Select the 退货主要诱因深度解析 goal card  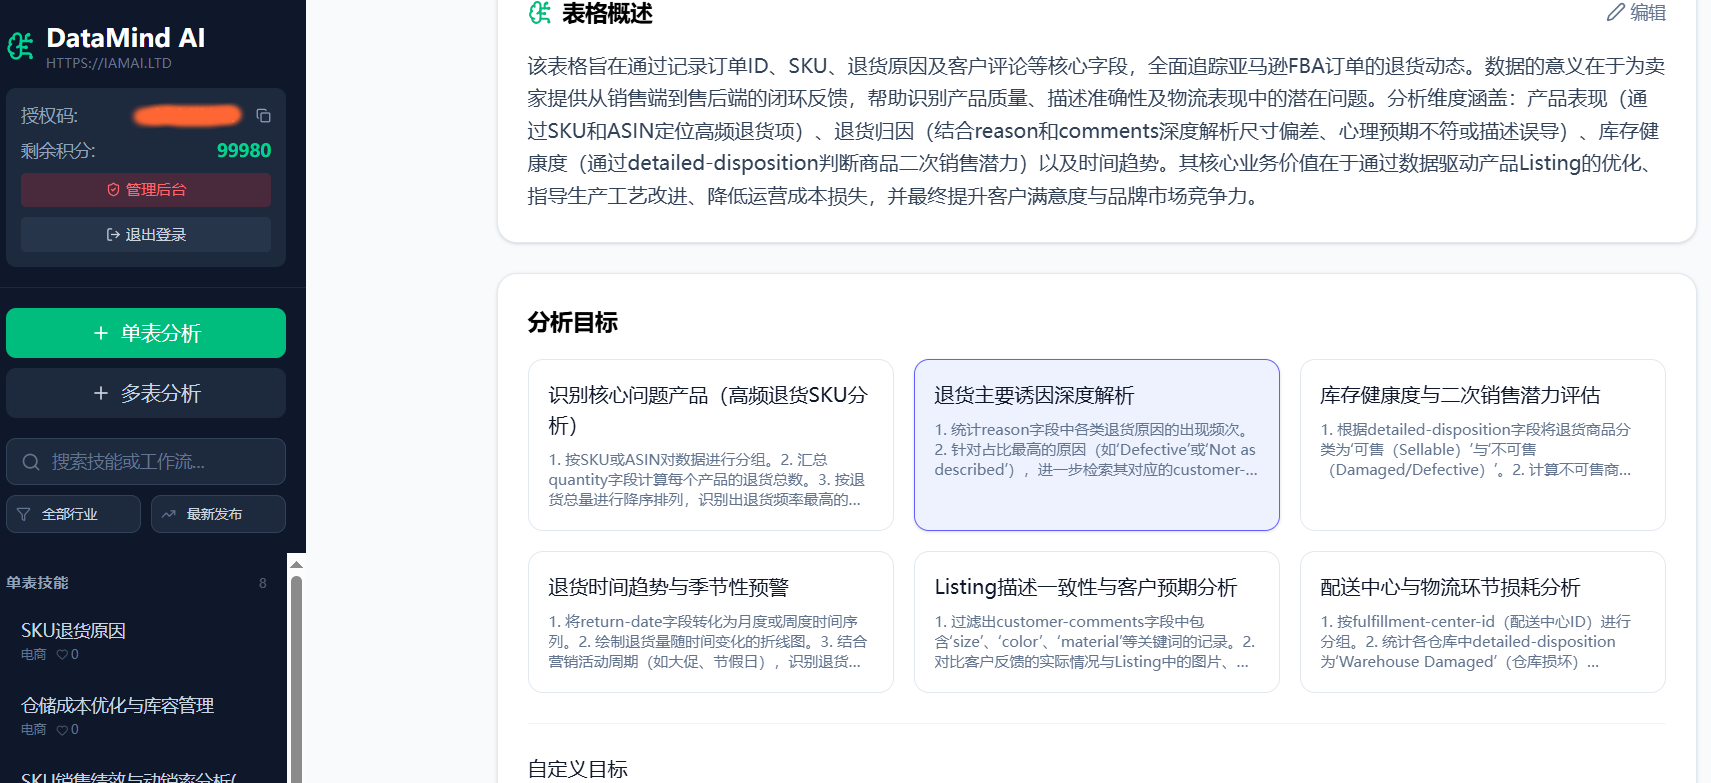(1096, 444)
